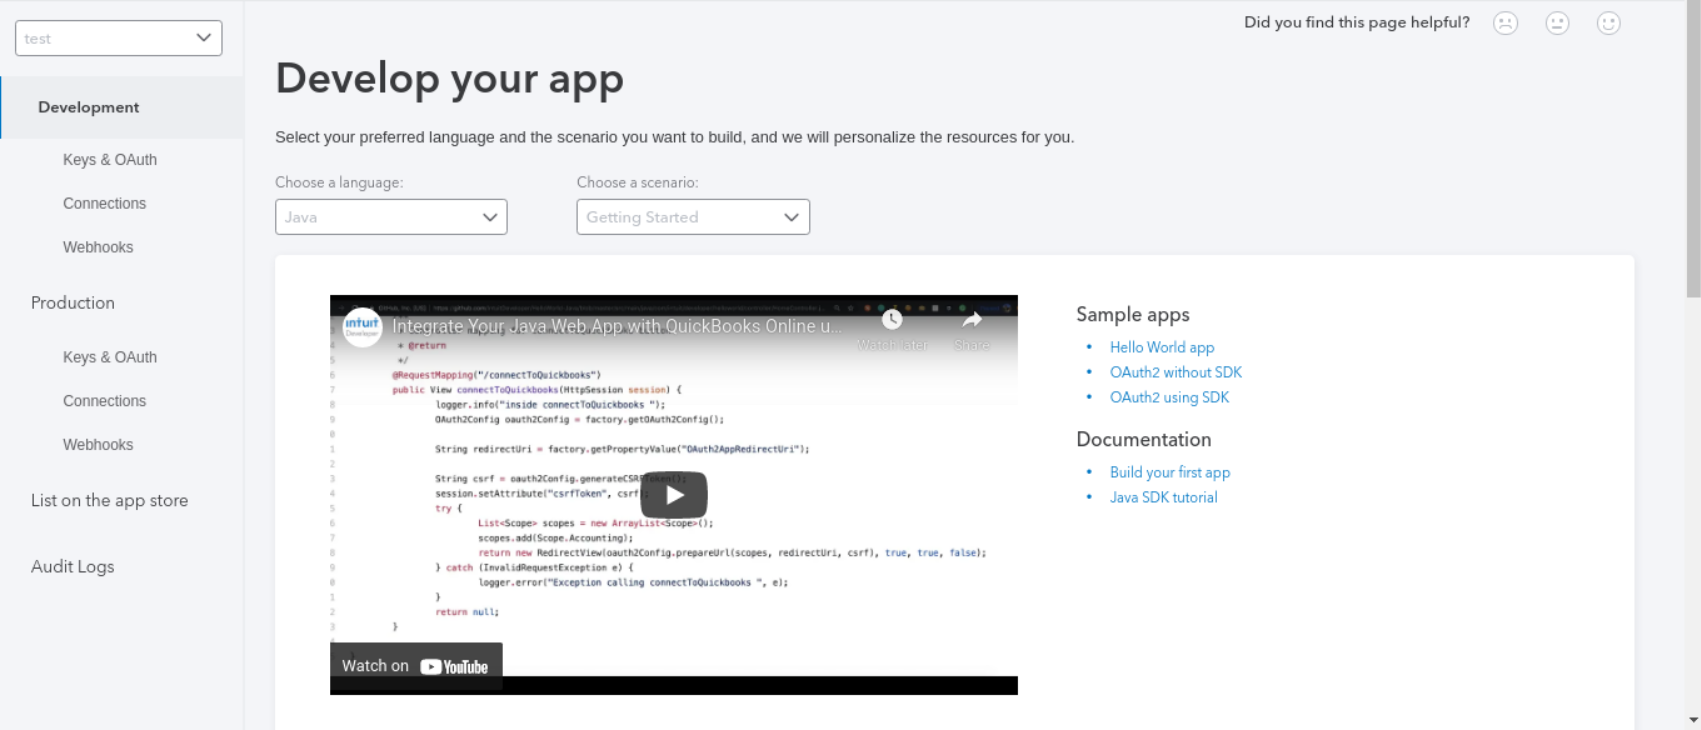Click the Documentation heading
1701x730 pixels.
(1144, 440)
